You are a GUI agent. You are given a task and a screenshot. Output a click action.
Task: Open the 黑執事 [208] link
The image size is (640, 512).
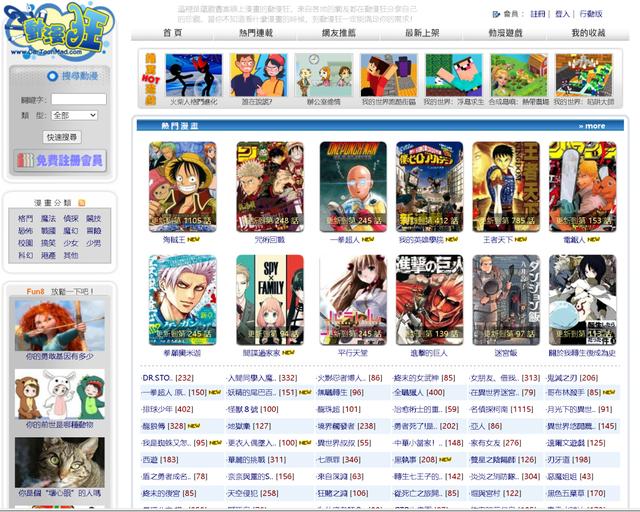tap(415, 460)
